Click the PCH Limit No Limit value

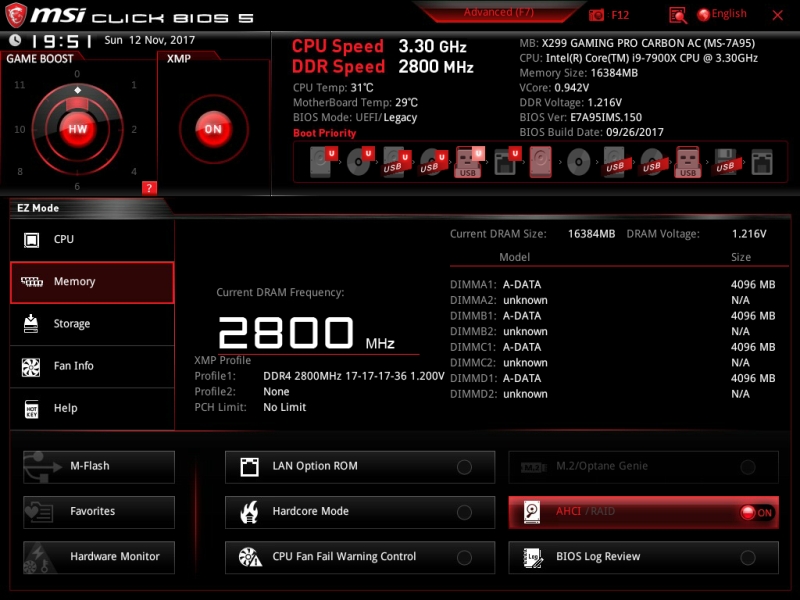click(x=285, y=407)
